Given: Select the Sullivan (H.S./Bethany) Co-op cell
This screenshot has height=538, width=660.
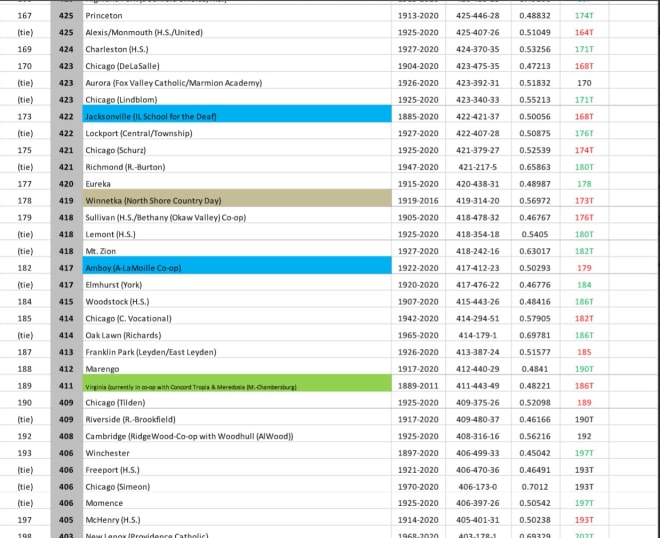Looking at the screenshot, I should [237, 218].
